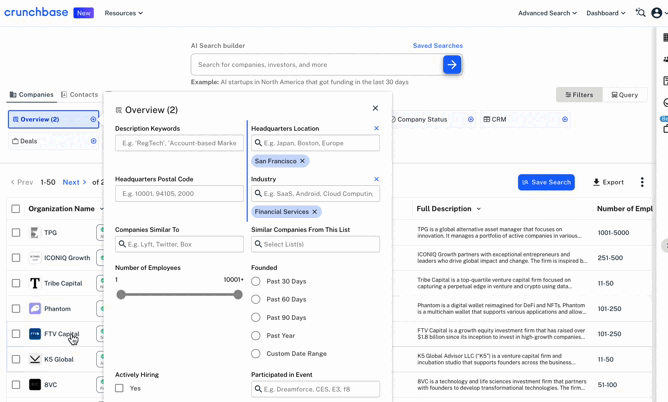Viewport: 668px width, 402px height.
Task: Click the plus icon on Company Status filter
Action: pos(471,119)
